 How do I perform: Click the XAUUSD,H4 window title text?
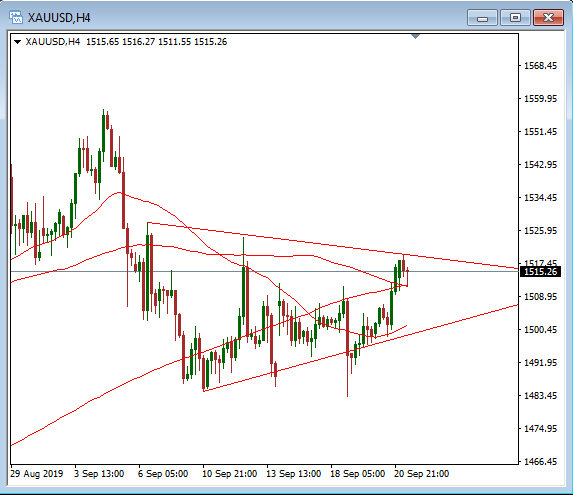coord(59,18)
